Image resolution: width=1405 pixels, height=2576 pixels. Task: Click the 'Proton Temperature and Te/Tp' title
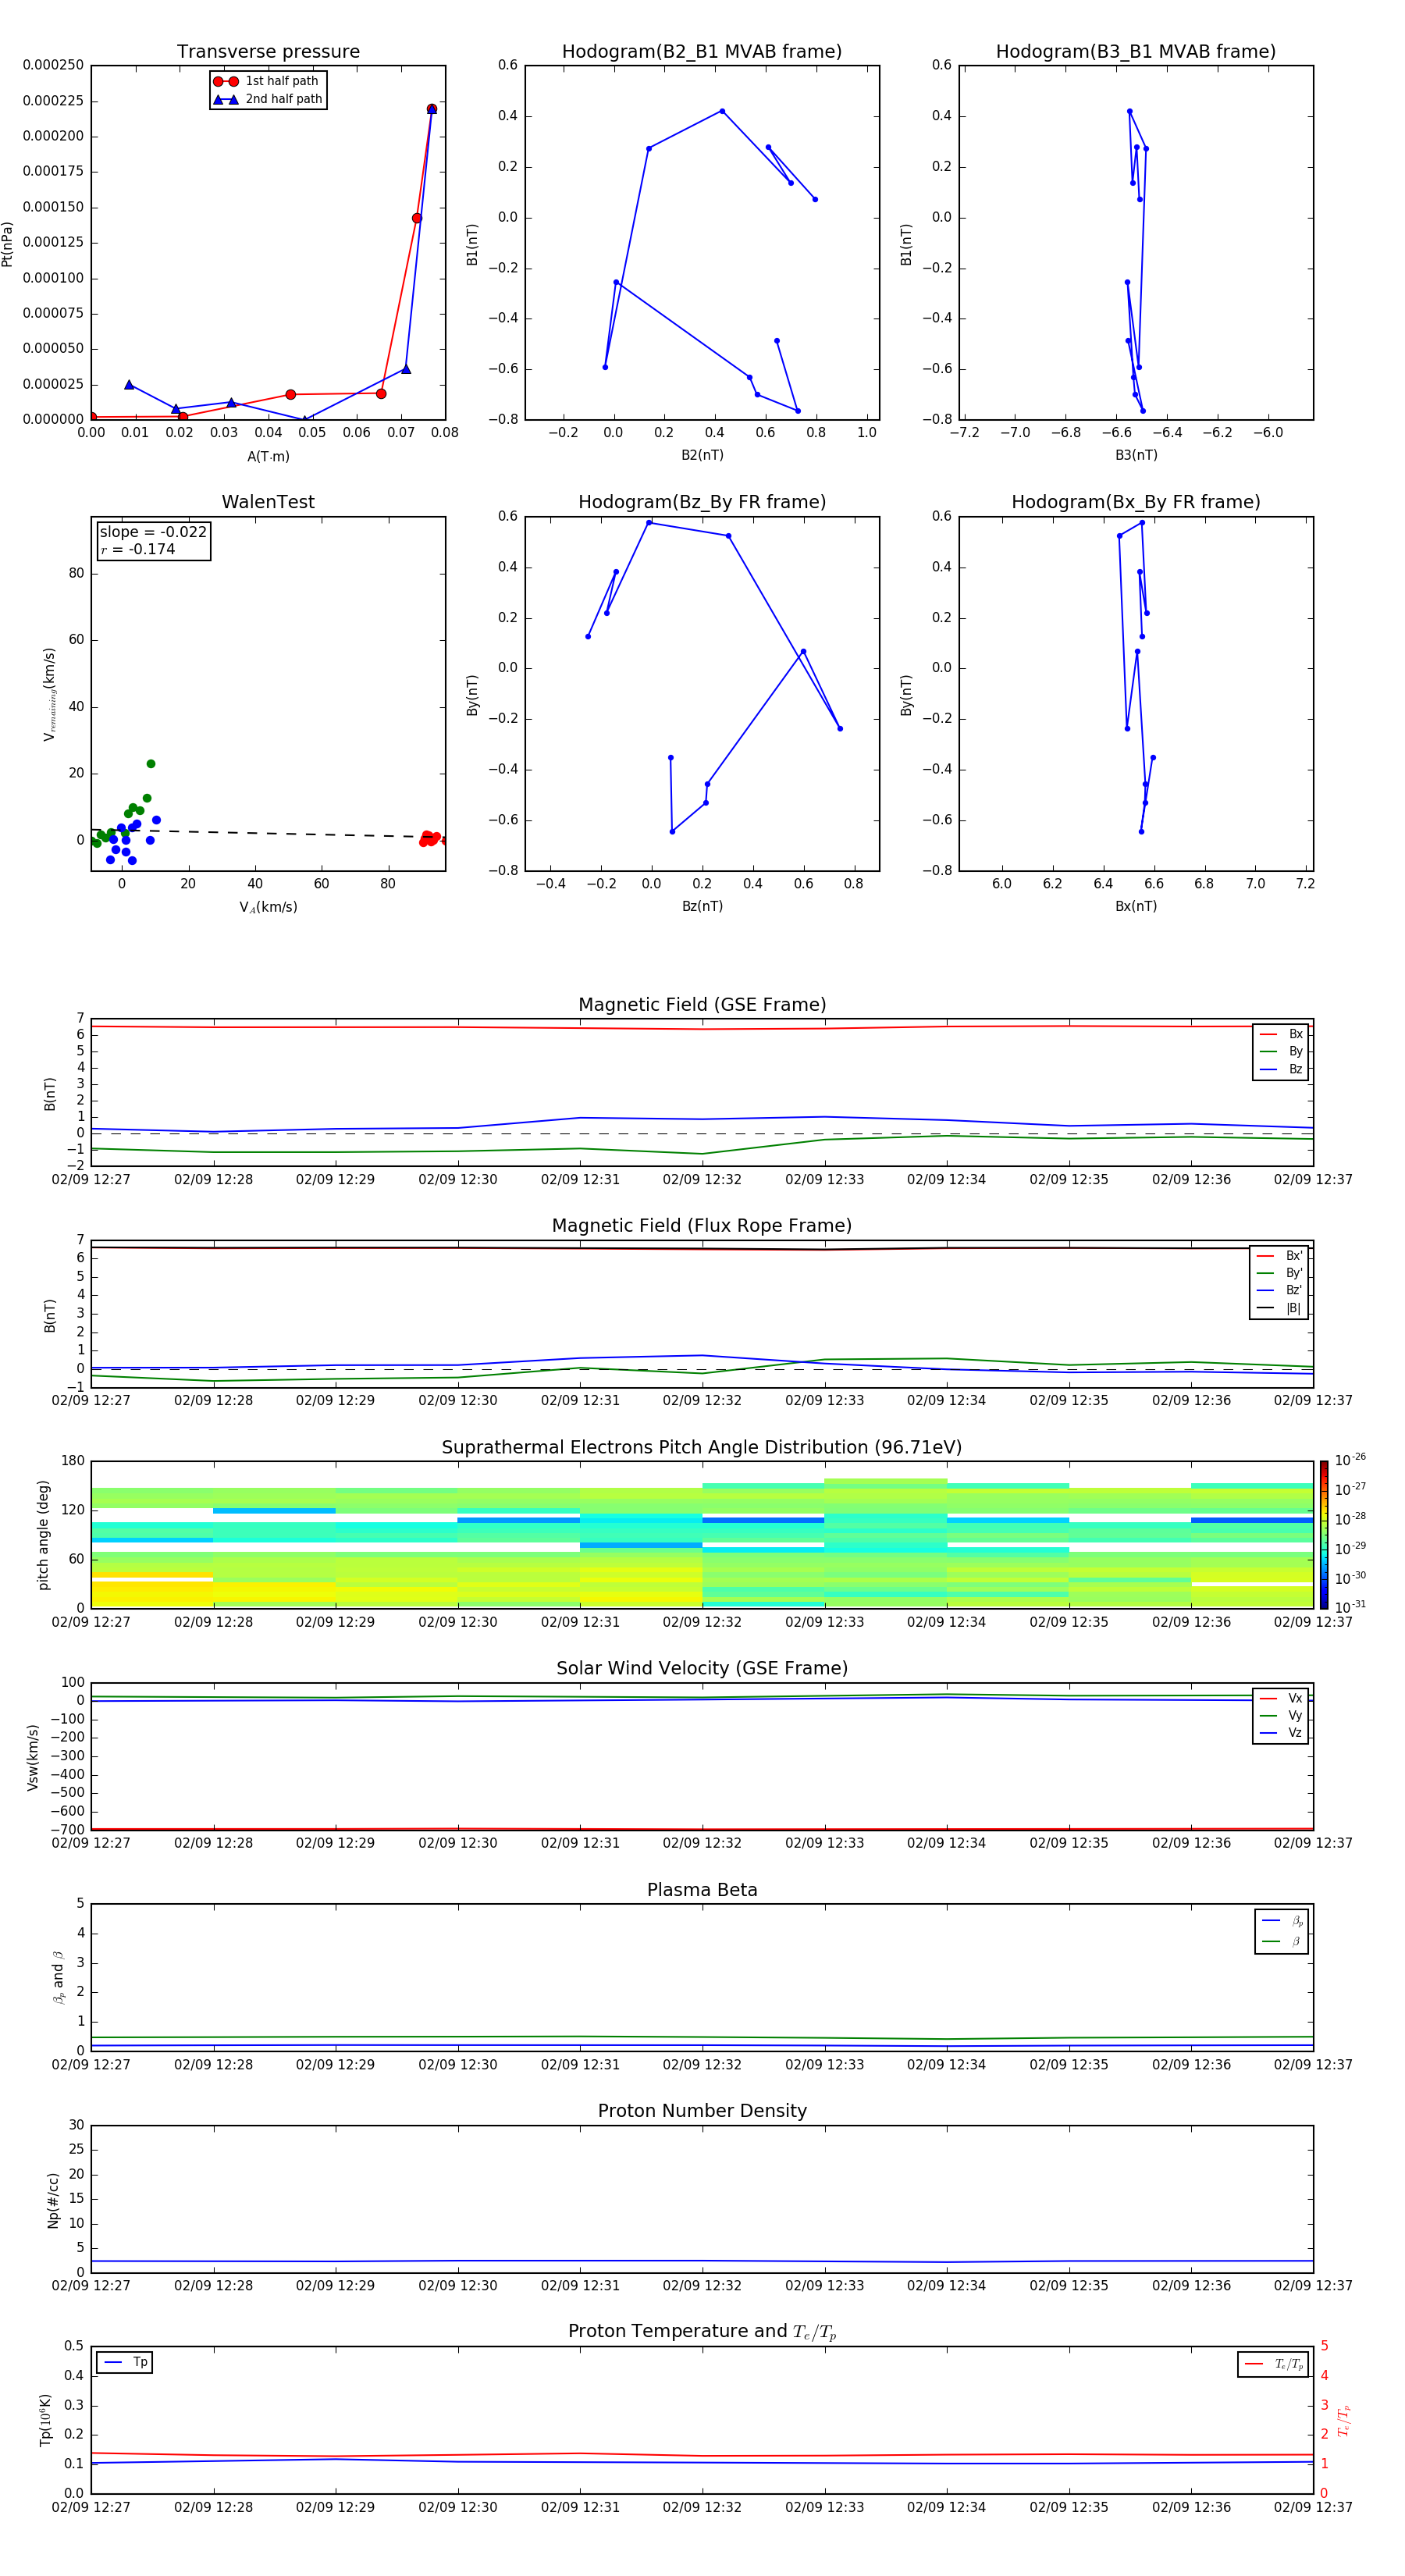coord(702,2332)
